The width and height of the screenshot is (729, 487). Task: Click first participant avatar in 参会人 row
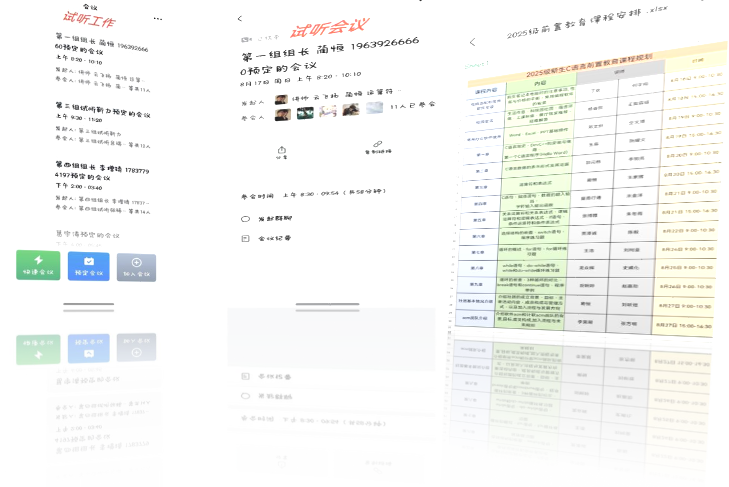tap(283, 114)
